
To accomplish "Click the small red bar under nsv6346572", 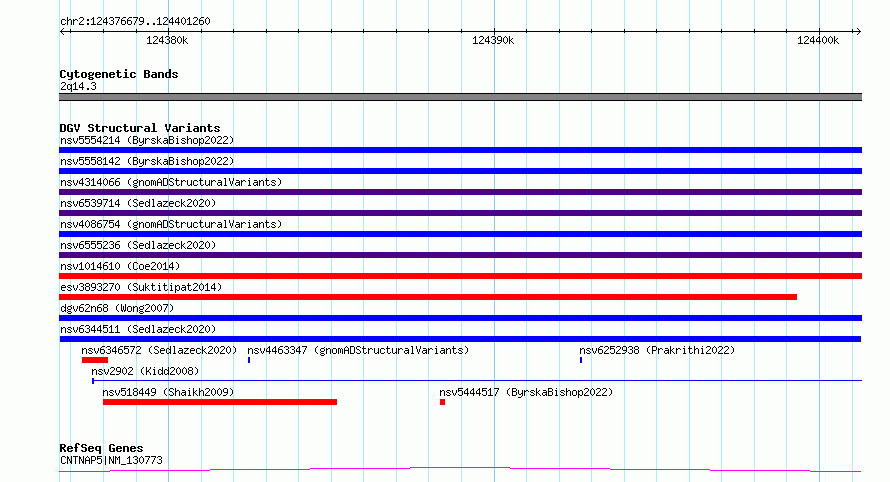I will (x=95, y=360).
